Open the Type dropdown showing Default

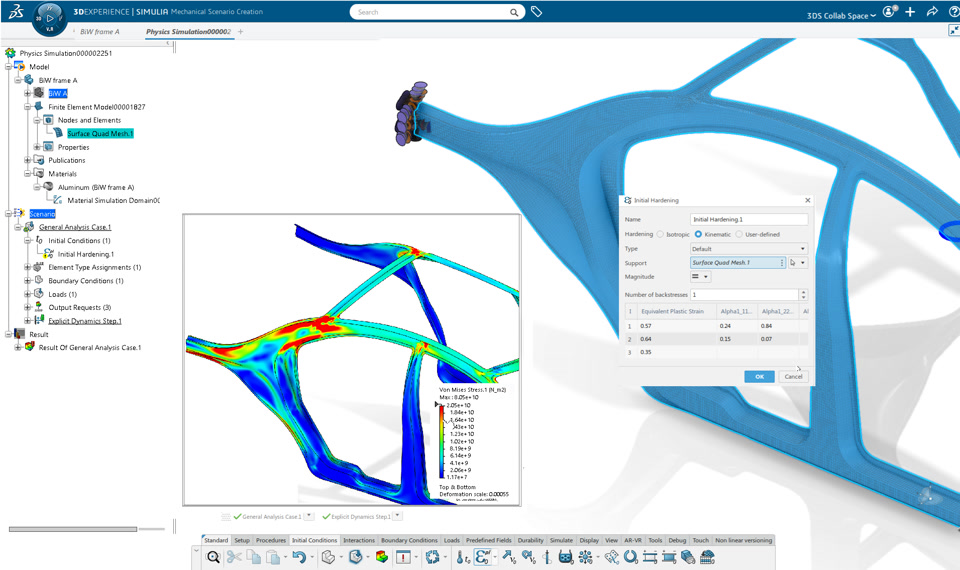click(x=749, y=249)
